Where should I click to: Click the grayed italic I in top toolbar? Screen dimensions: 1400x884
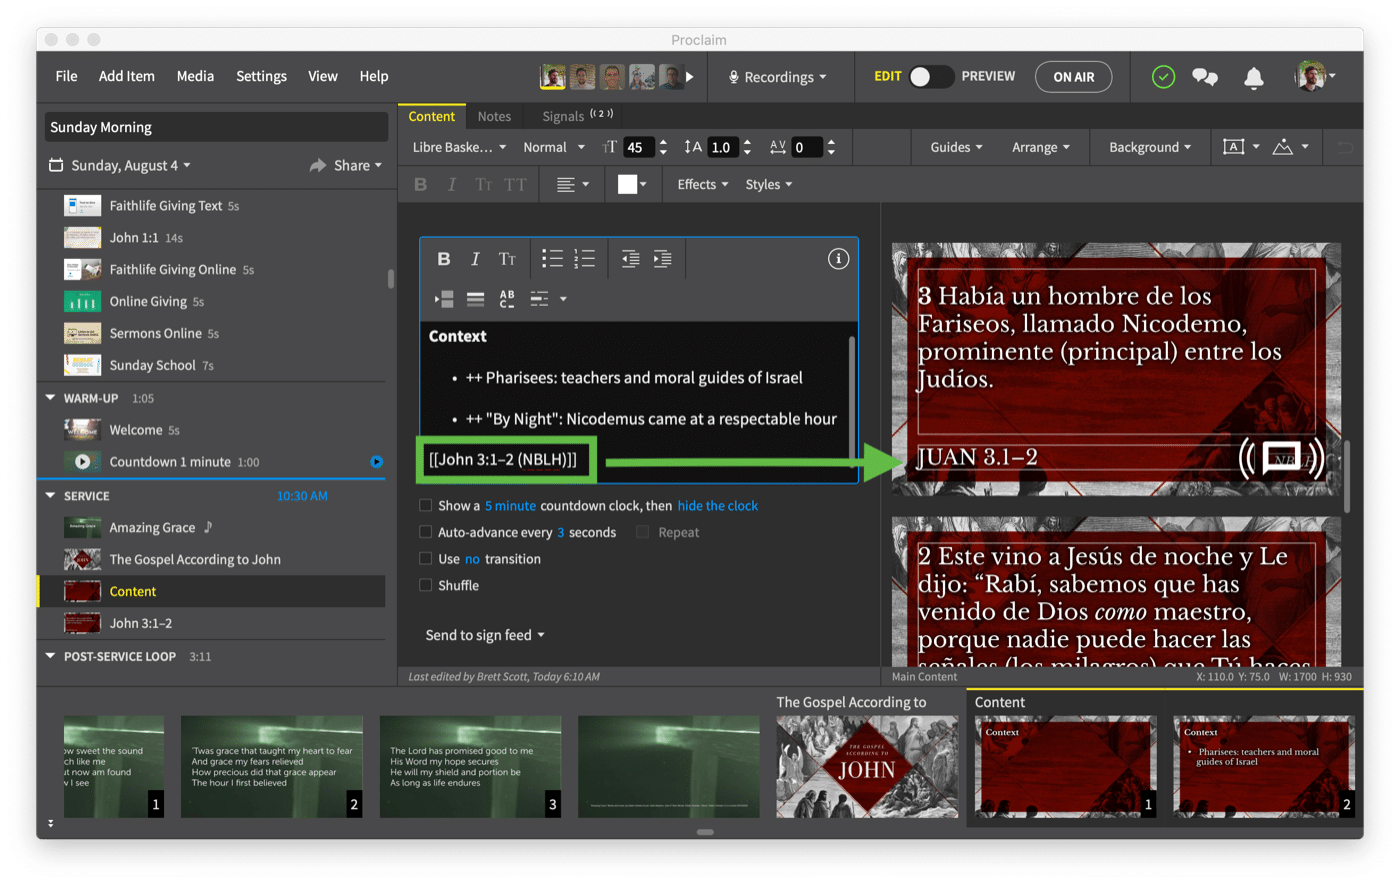(451, 185)
